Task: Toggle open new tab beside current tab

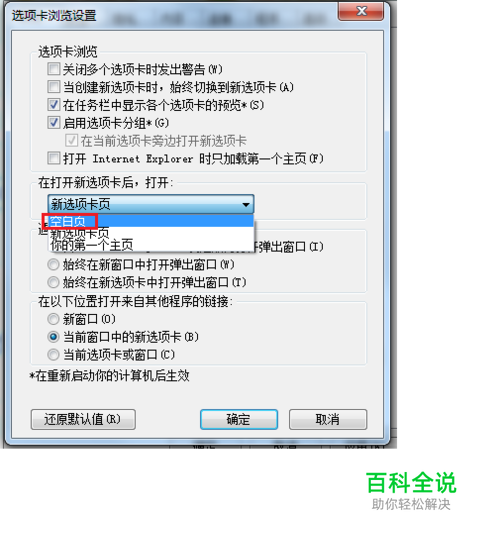Action: tap(72, 141)
